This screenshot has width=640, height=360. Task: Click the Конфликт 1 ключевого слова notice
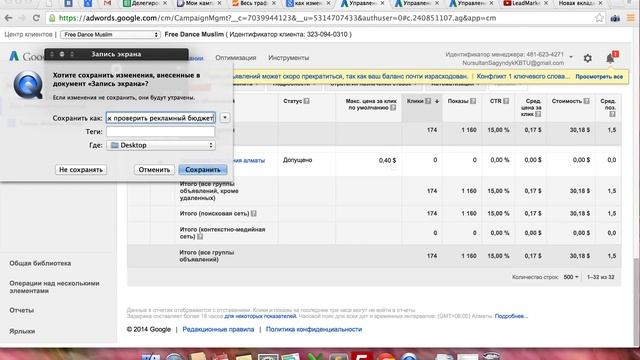pos(523,76)
